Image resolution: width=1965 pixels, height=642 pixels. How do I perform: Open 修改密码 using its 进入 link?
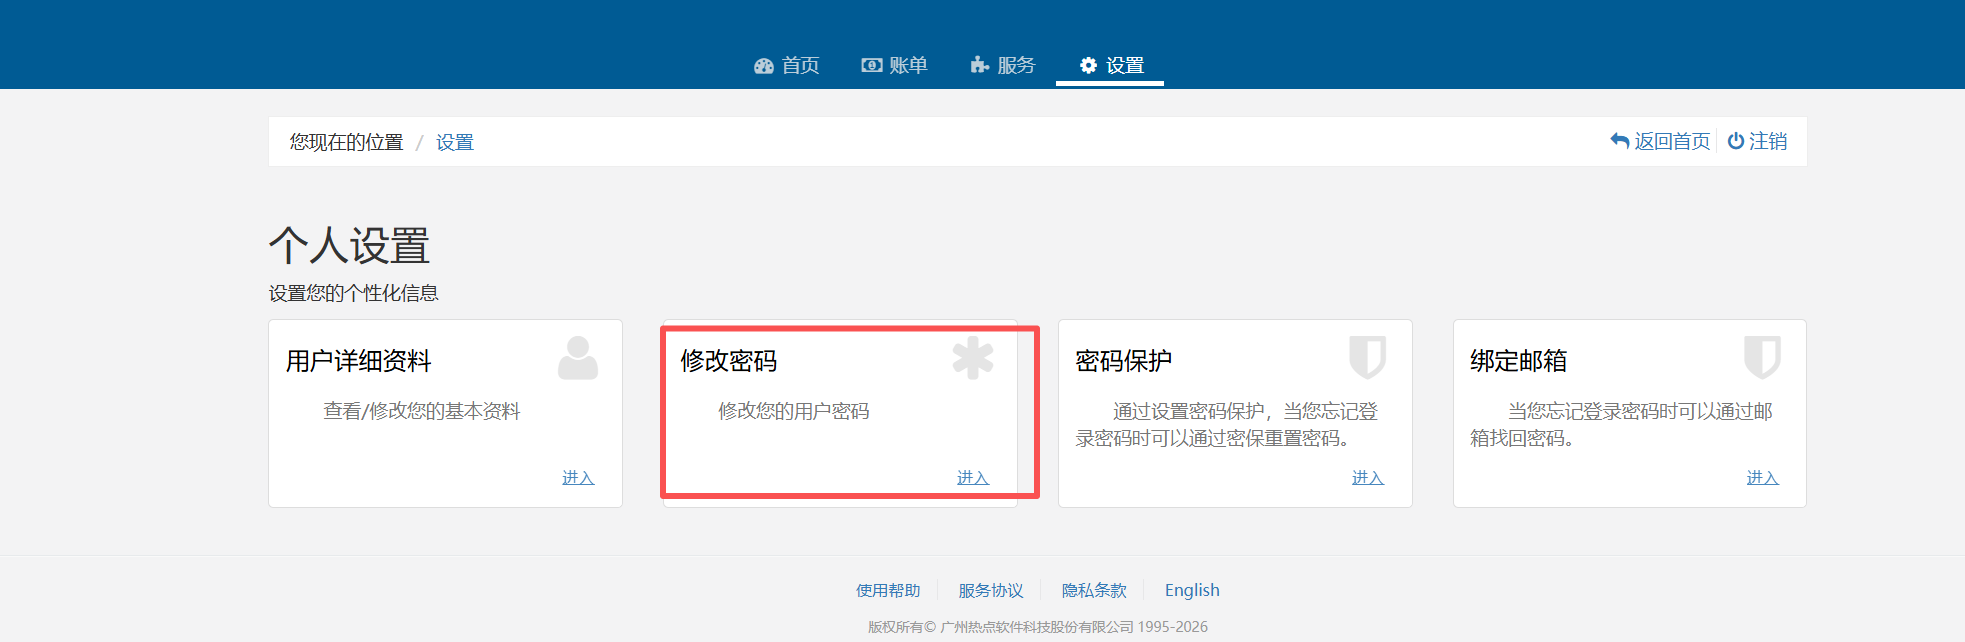point(973,478)
